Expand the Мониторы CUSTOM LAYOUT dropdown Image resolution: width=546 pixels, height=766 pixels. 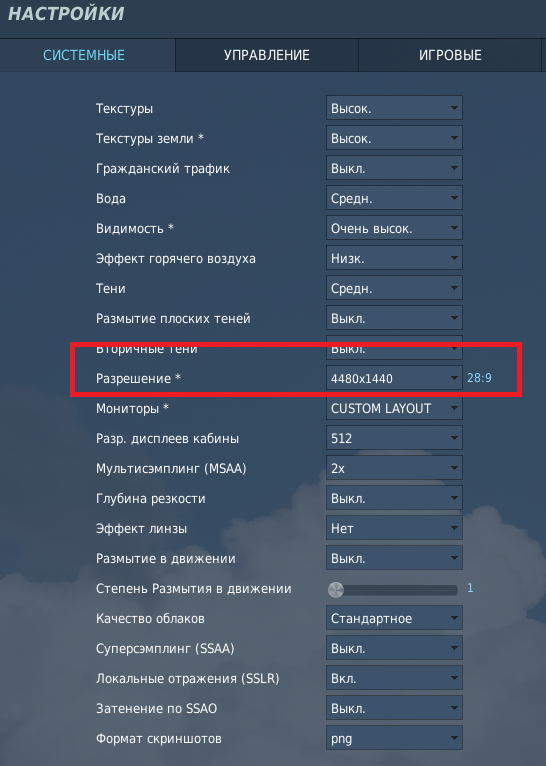[x=394, y=408]
